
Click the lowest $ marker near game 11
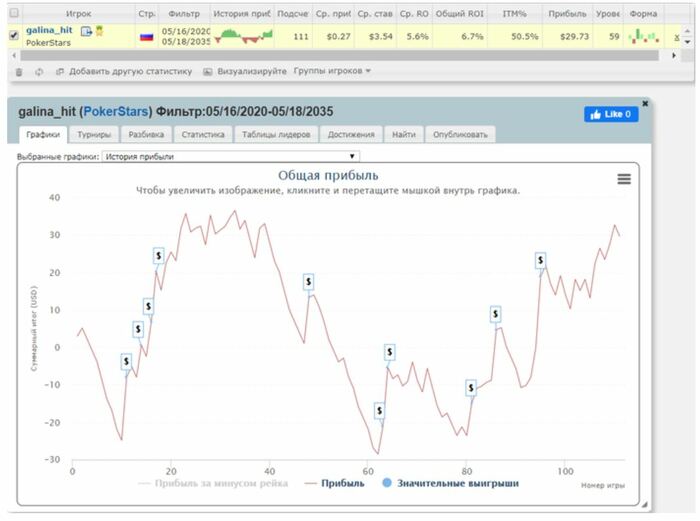(126, 361)
